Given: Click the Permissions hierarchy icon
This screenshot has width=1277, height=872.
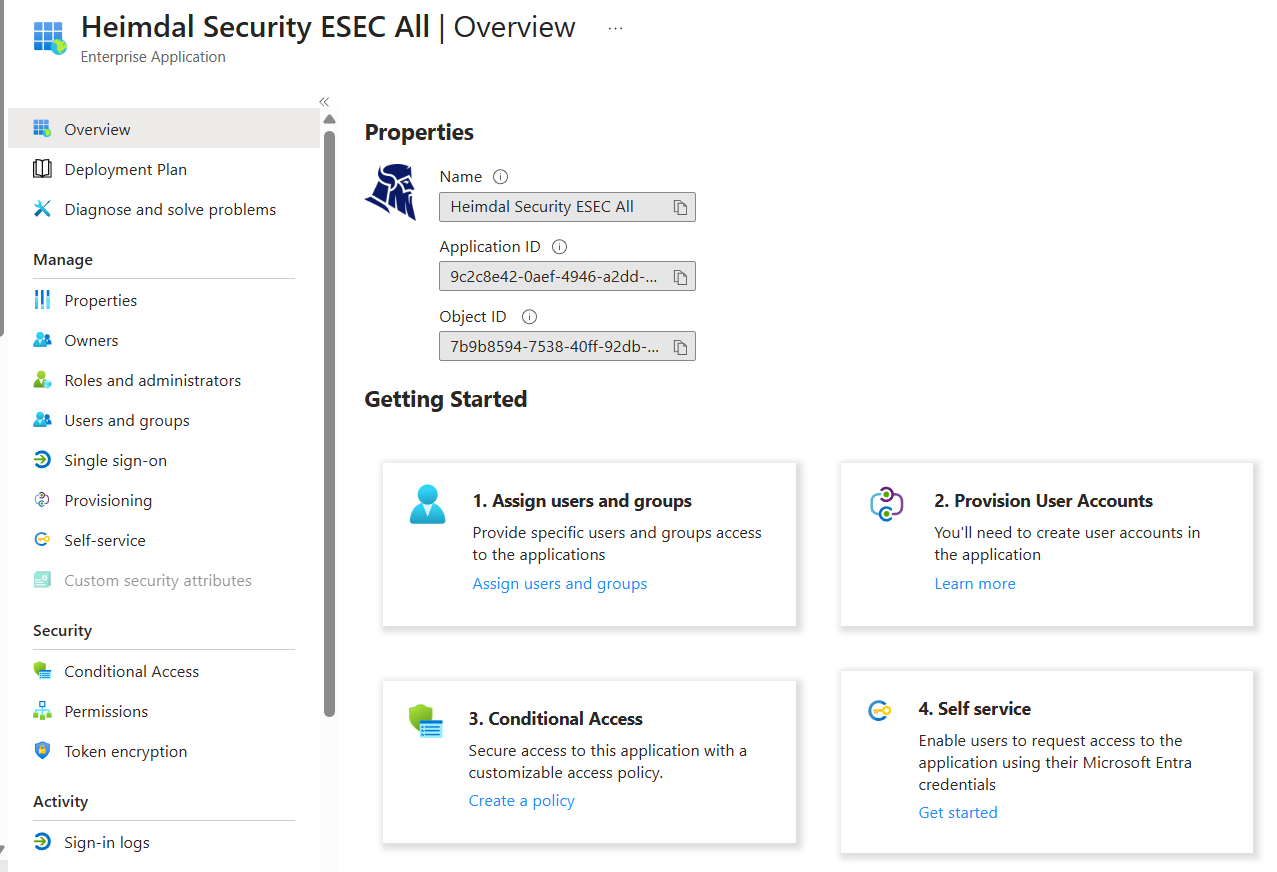Looking at the screenshot, I should (x=42, y=711).
